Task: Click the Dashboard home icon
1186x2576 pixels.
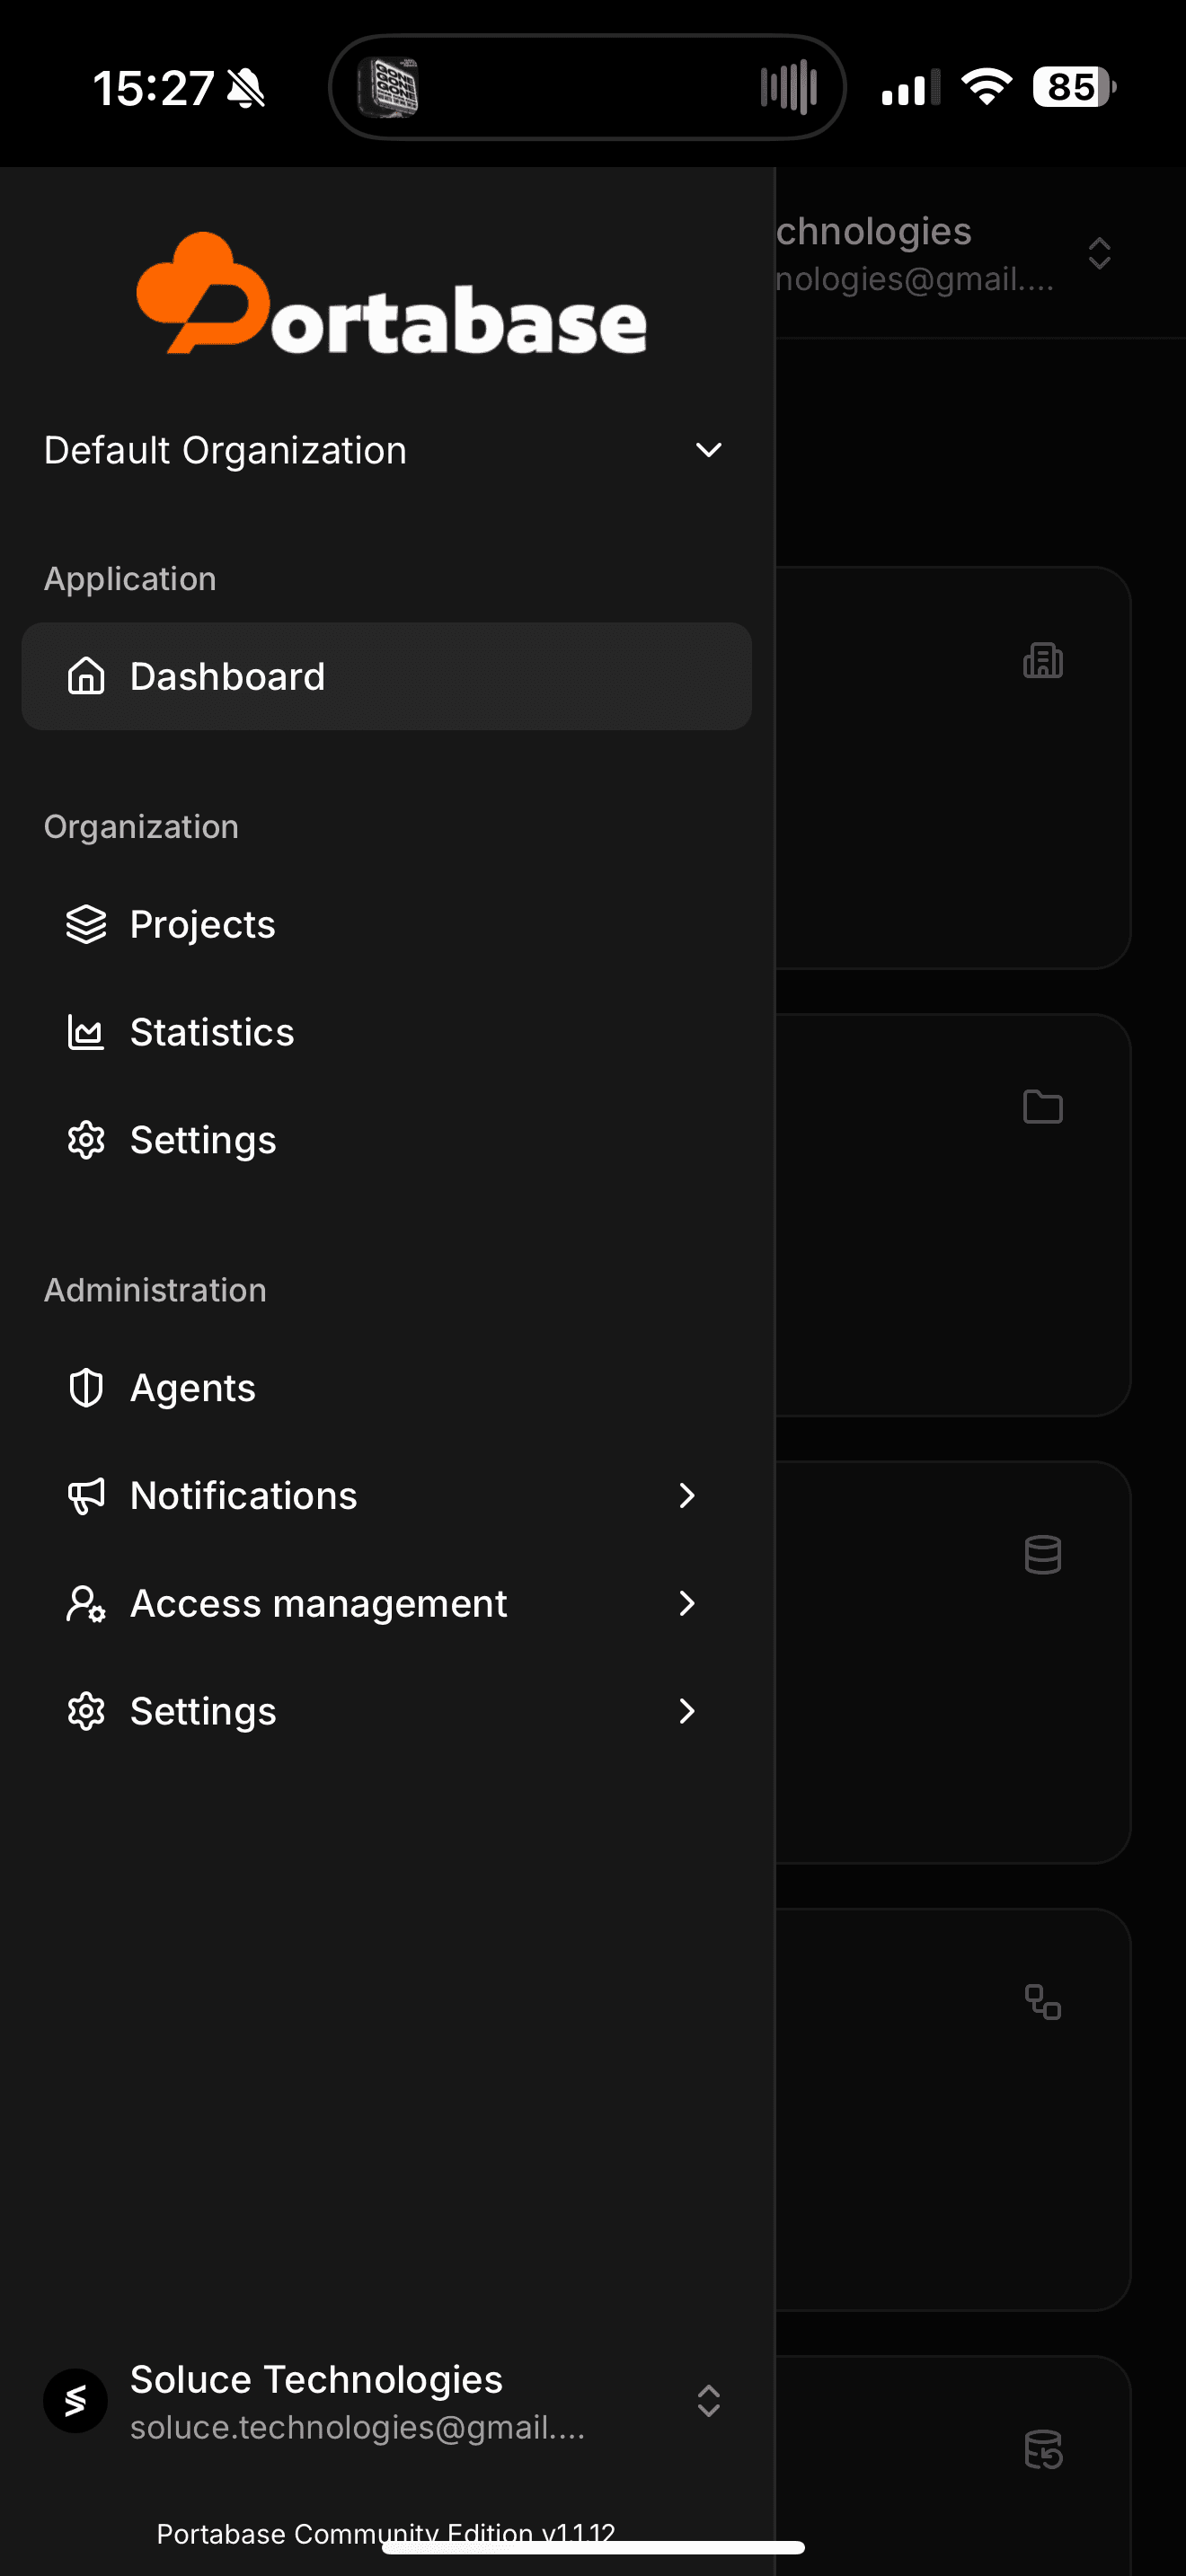Action: pos(86,676)
